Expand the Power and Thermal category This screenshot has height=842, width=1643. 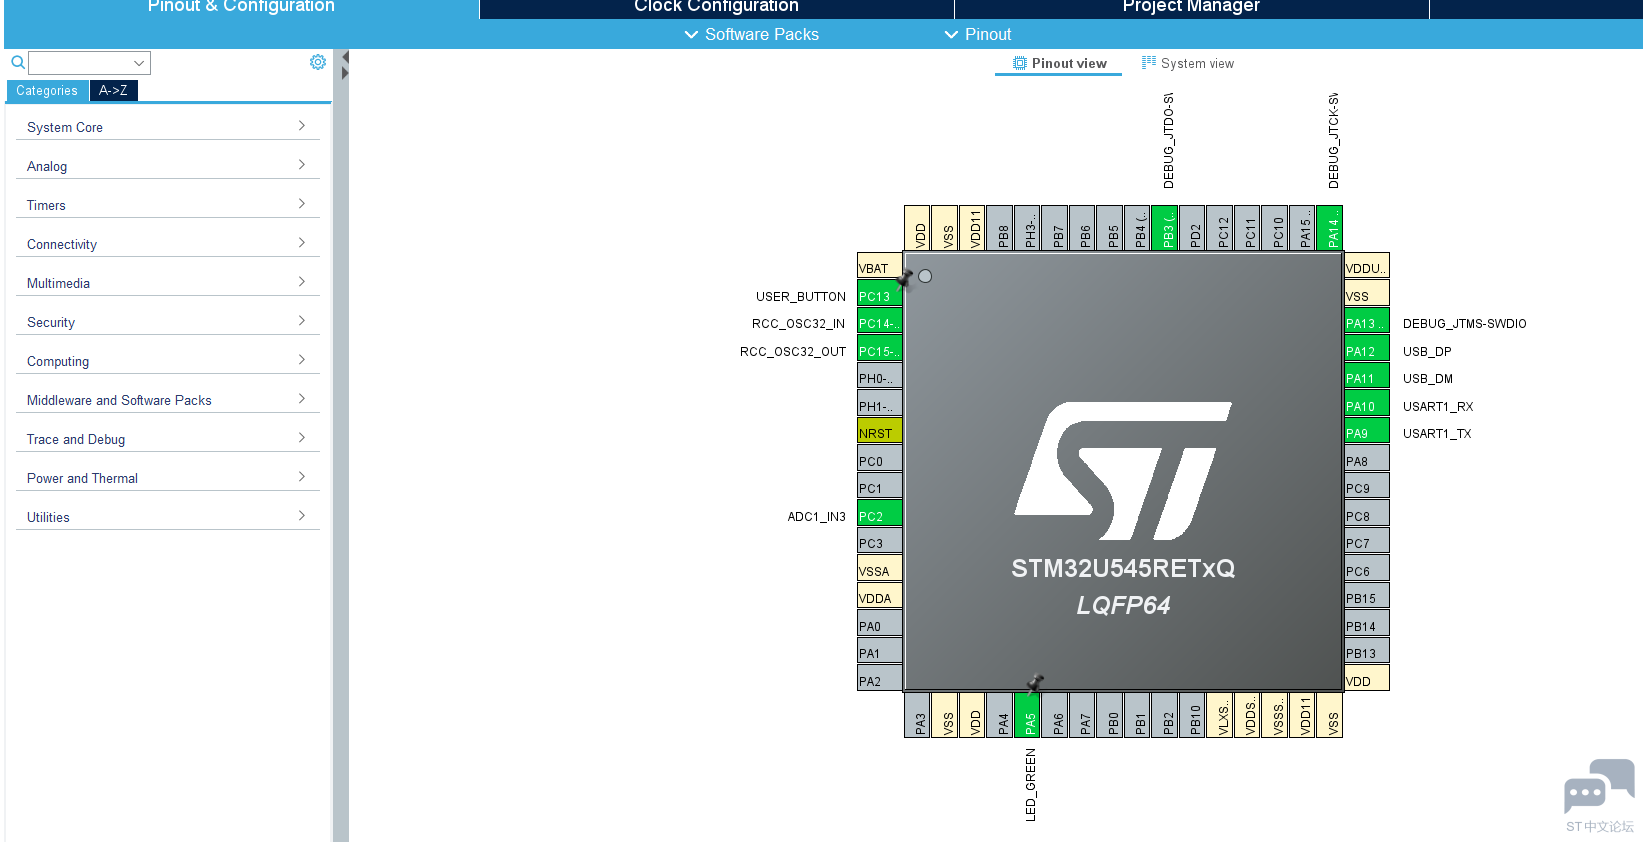[x=167, y=478]
